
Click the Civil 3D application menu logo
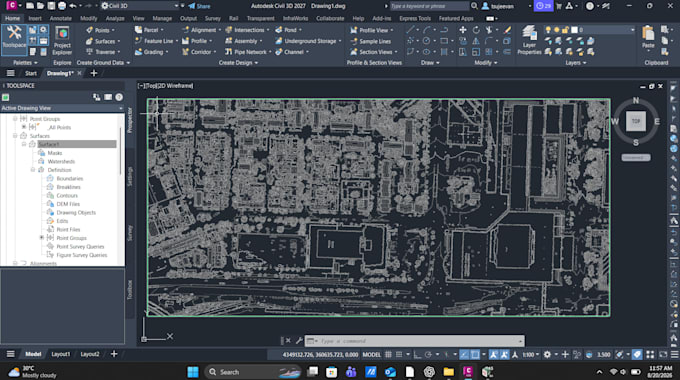point(11,6)
